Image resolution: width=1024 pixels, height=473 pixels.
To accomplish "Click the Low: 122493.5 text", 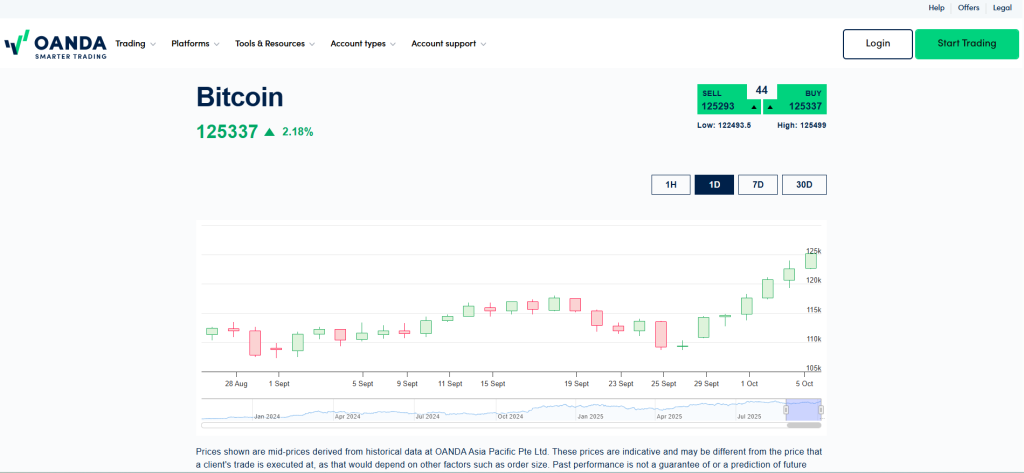I will coord(724,125).
